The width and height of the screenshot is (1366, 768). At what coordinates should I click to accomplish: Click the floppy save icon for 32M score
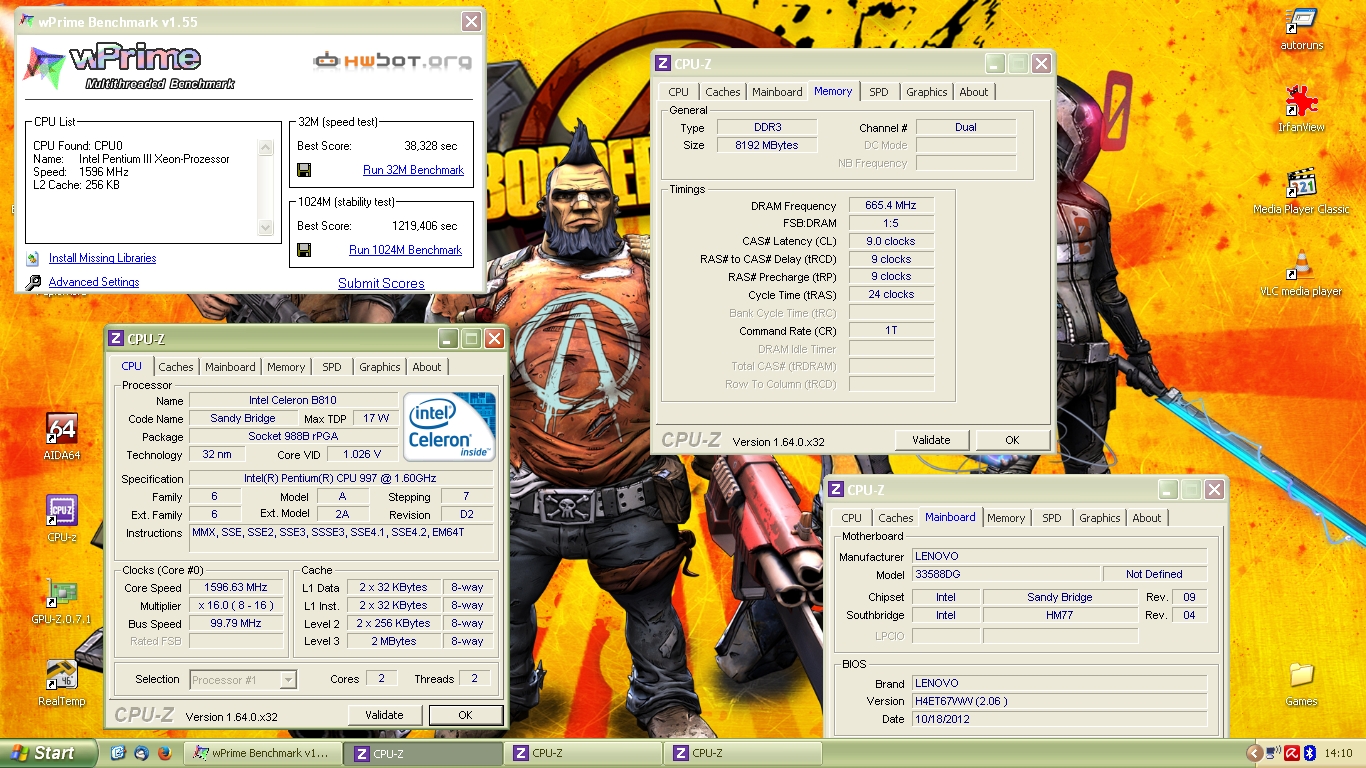pyautogui.click(x=304, y=170)
